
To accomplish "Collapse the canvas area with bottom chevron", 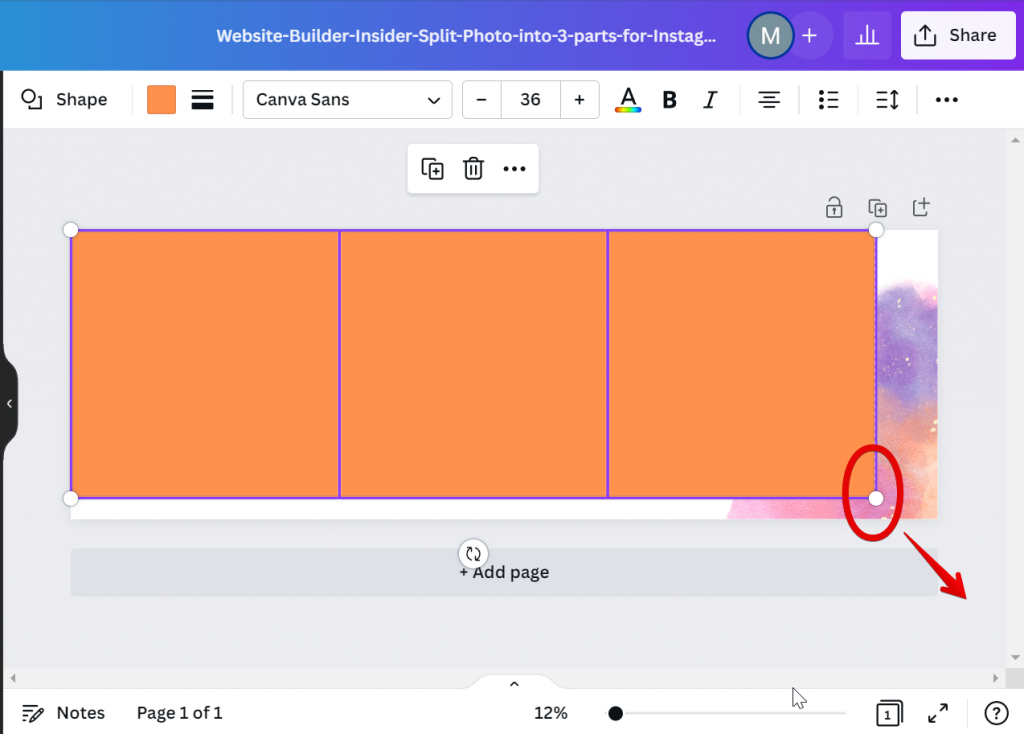I will [x=513, y=683].
